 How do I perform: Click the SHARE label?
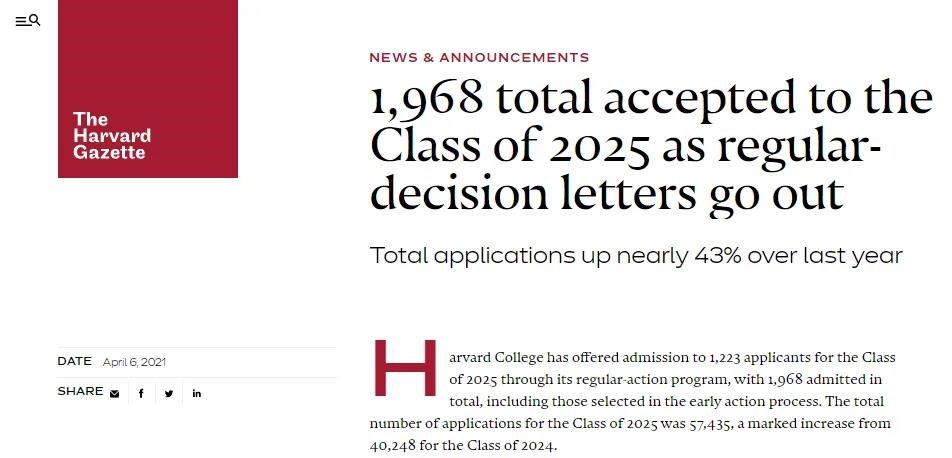click(x=80, y=392)
